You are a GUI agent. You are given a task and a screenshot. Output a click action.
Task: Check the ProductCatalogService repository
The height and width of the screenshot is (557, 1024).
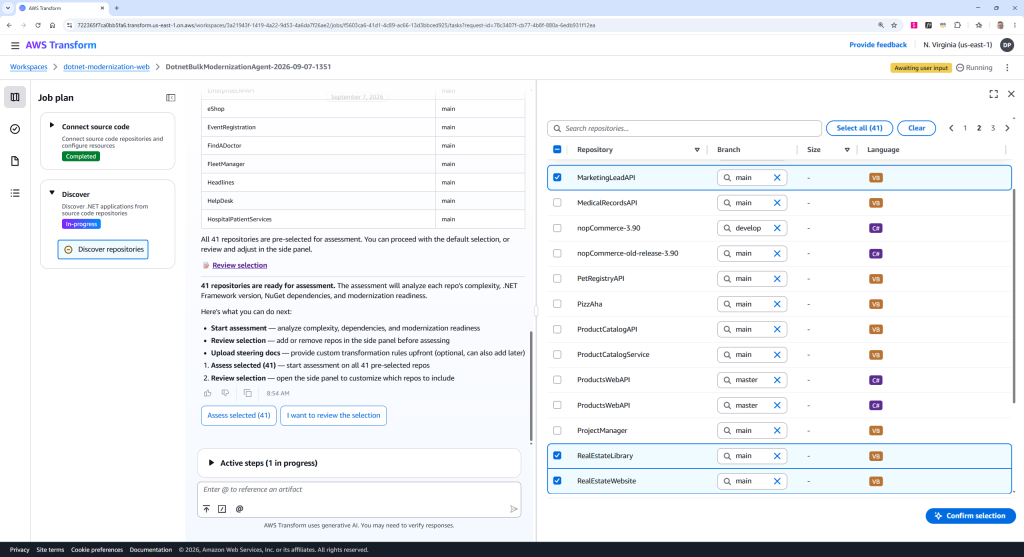(557, 355)
